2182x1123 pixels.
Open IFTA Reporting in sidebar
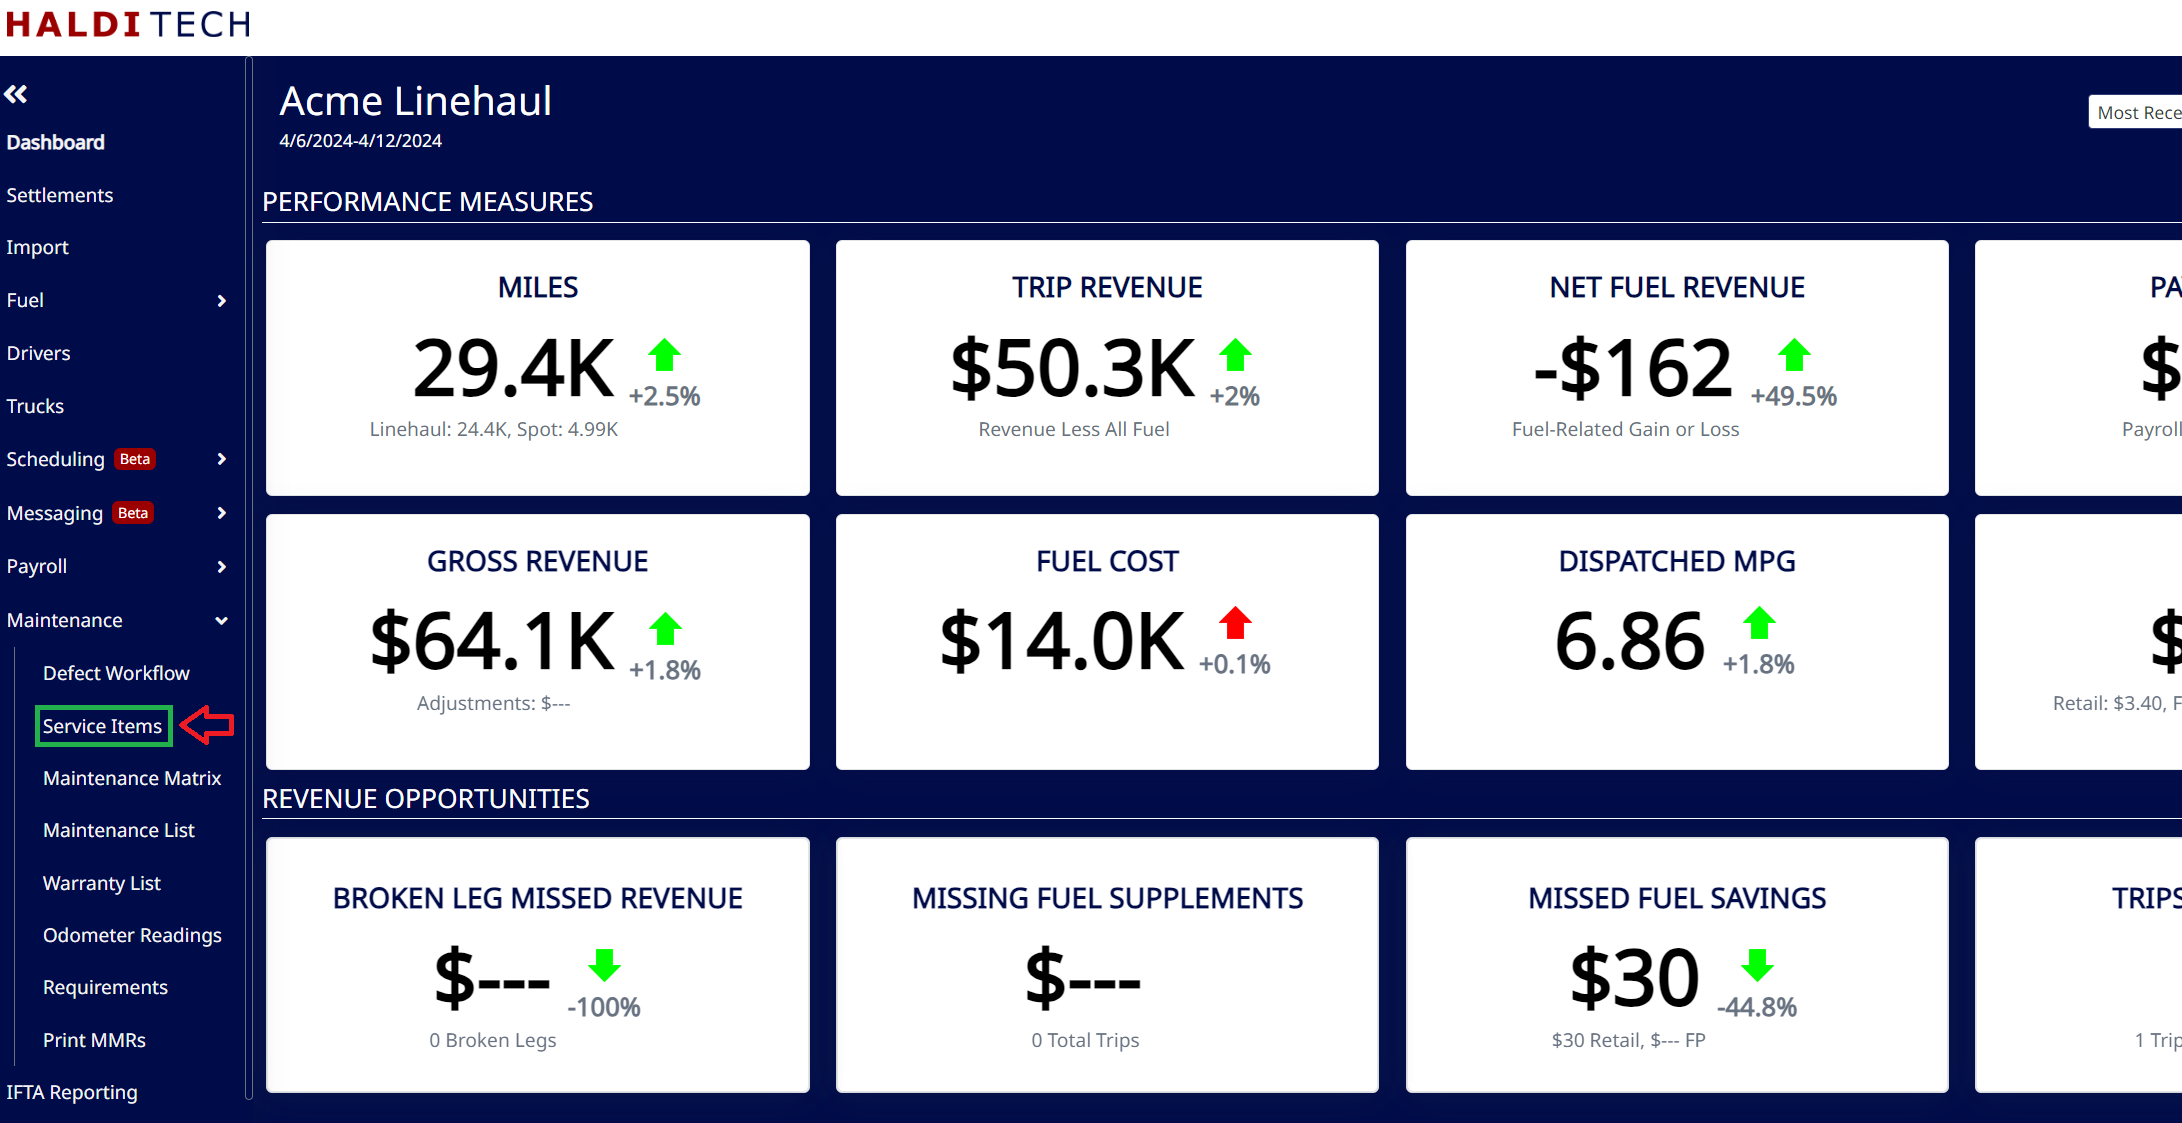pos(72,1092)
